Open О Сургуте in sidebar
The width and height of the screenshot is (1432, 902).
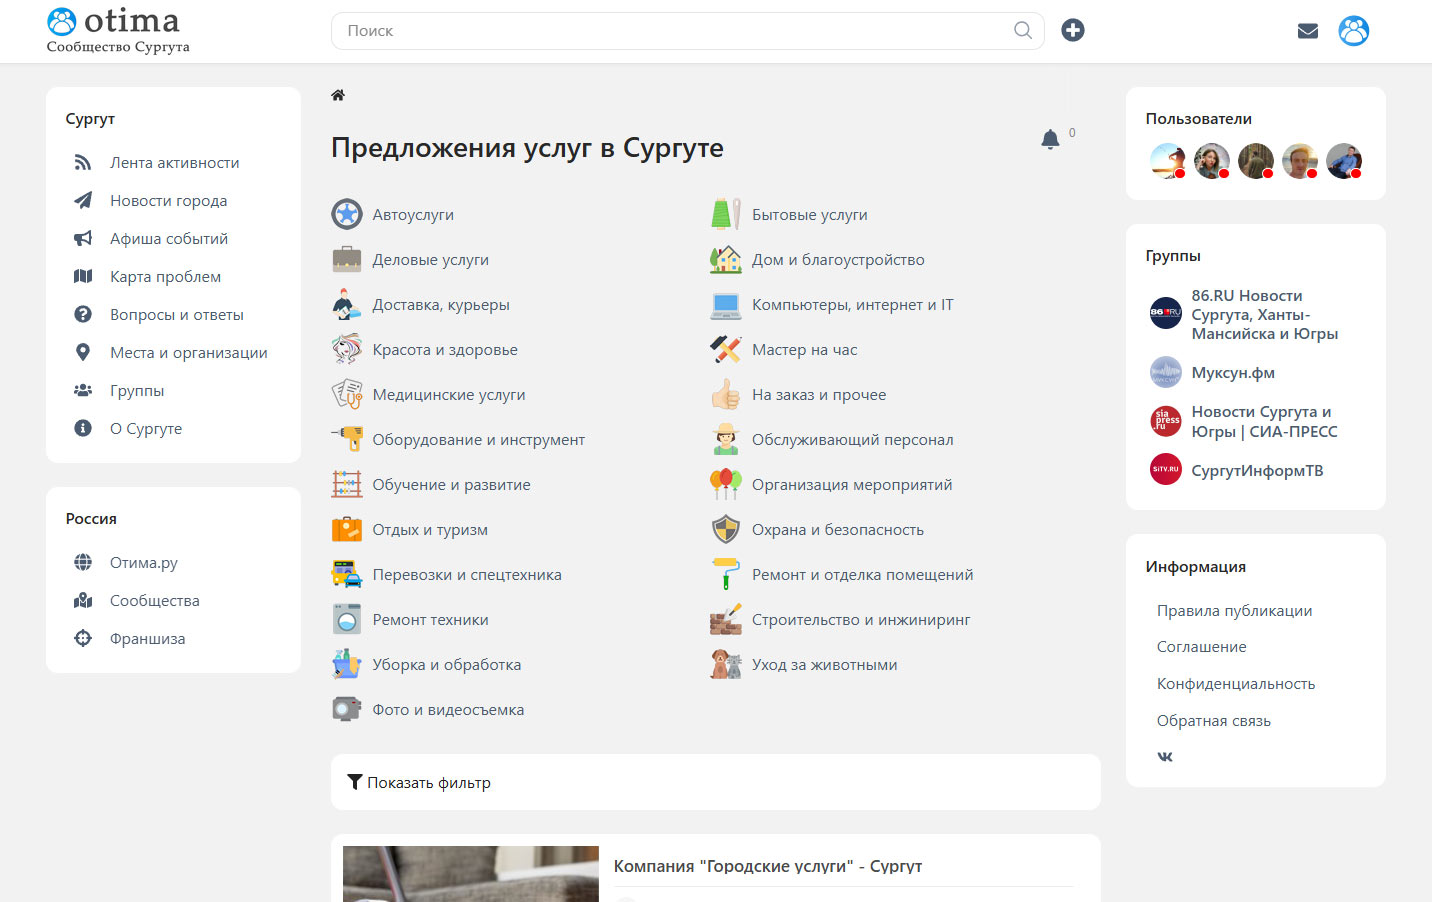coord(146,428)
